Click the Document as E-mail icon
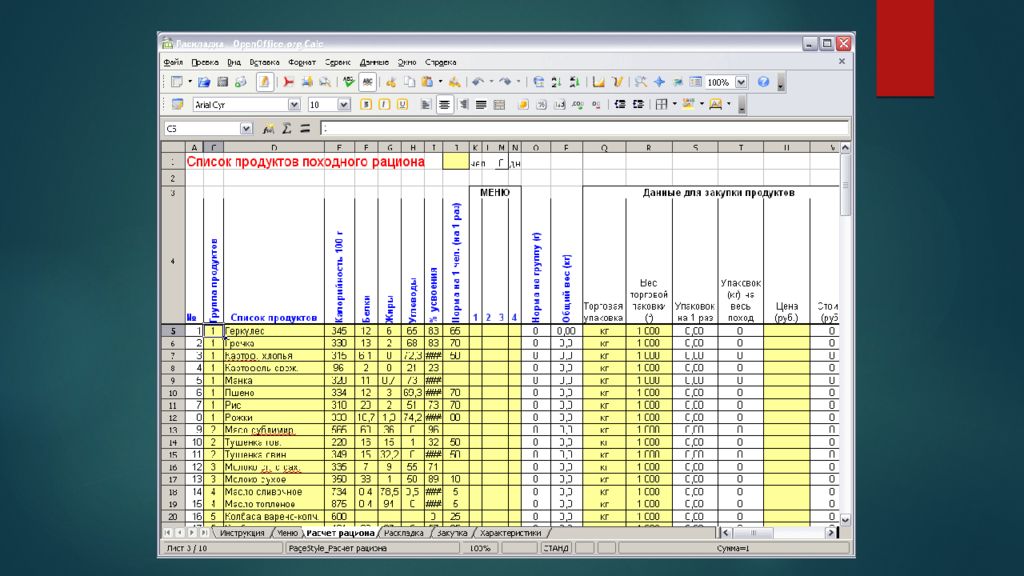This screenshot has height=576, width=1024. click(240, 82)
